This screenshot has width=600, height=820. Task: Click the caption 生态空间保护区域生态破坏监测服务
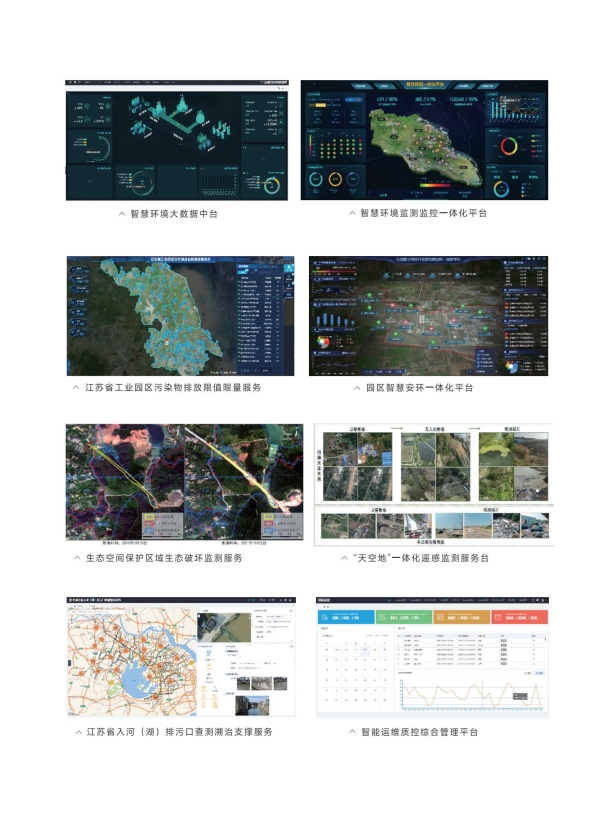(x=164, y=558)
